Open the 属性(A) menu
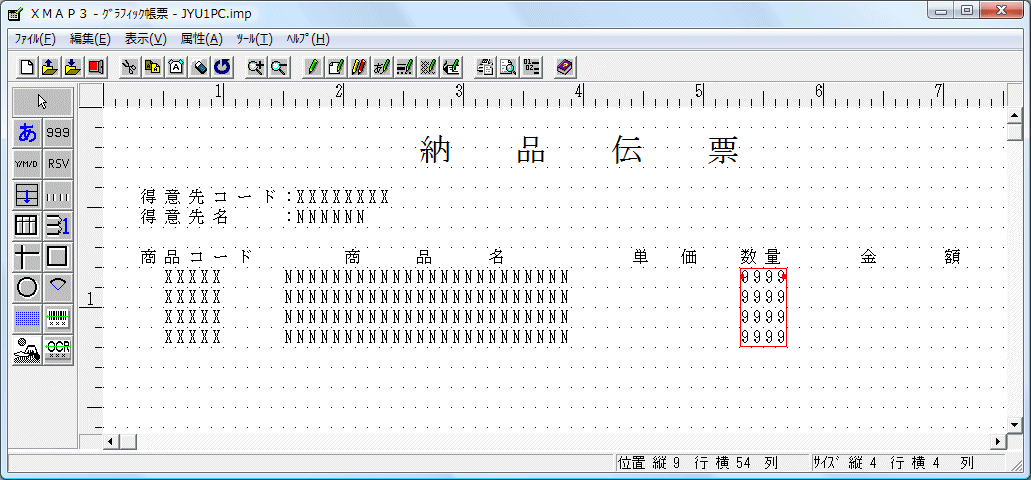The width and height of the screenshot is (1031, 480). (x=201, y=39)
